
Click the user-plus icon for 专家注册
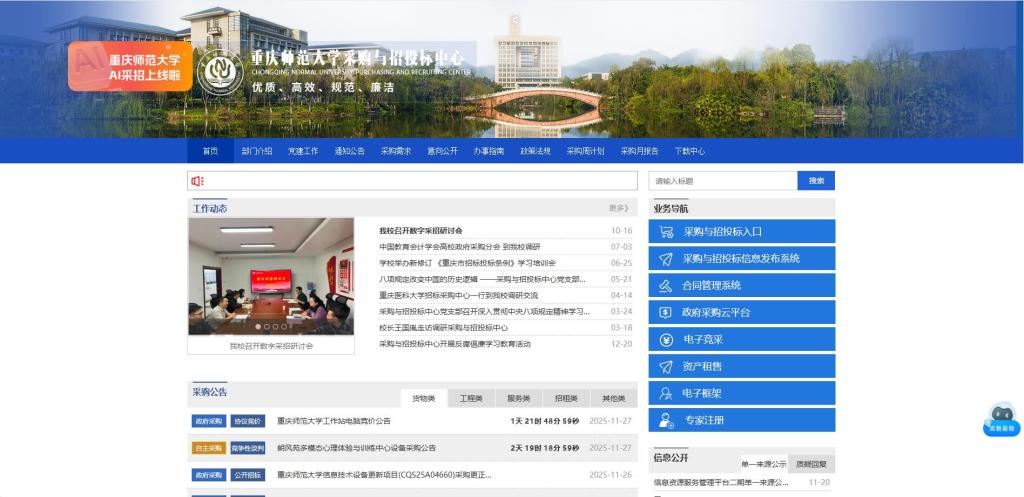(666, 421)
